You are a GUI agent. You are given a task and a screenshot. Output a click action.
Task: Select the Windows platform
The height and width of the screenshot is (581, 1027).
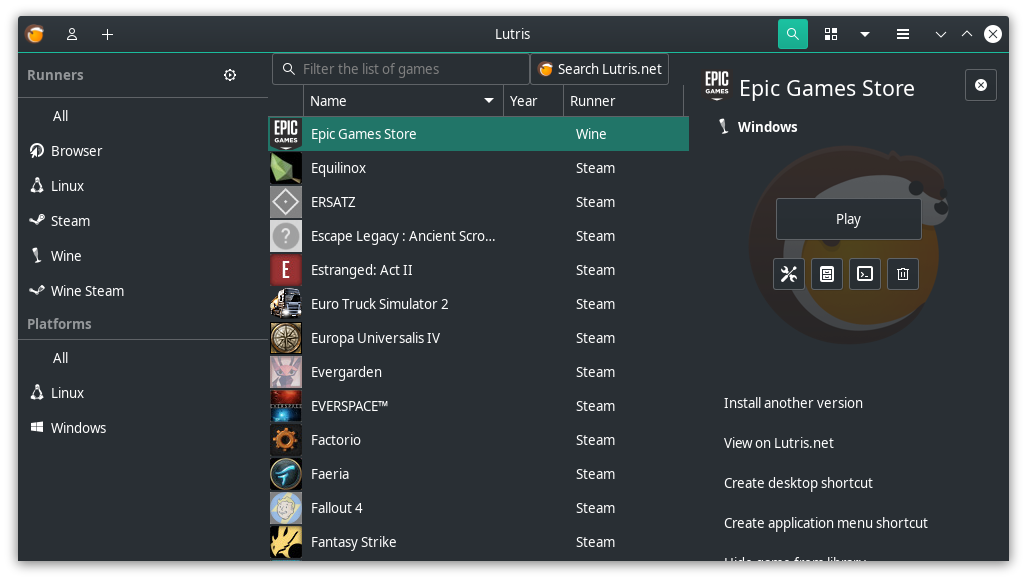point(143,428)
